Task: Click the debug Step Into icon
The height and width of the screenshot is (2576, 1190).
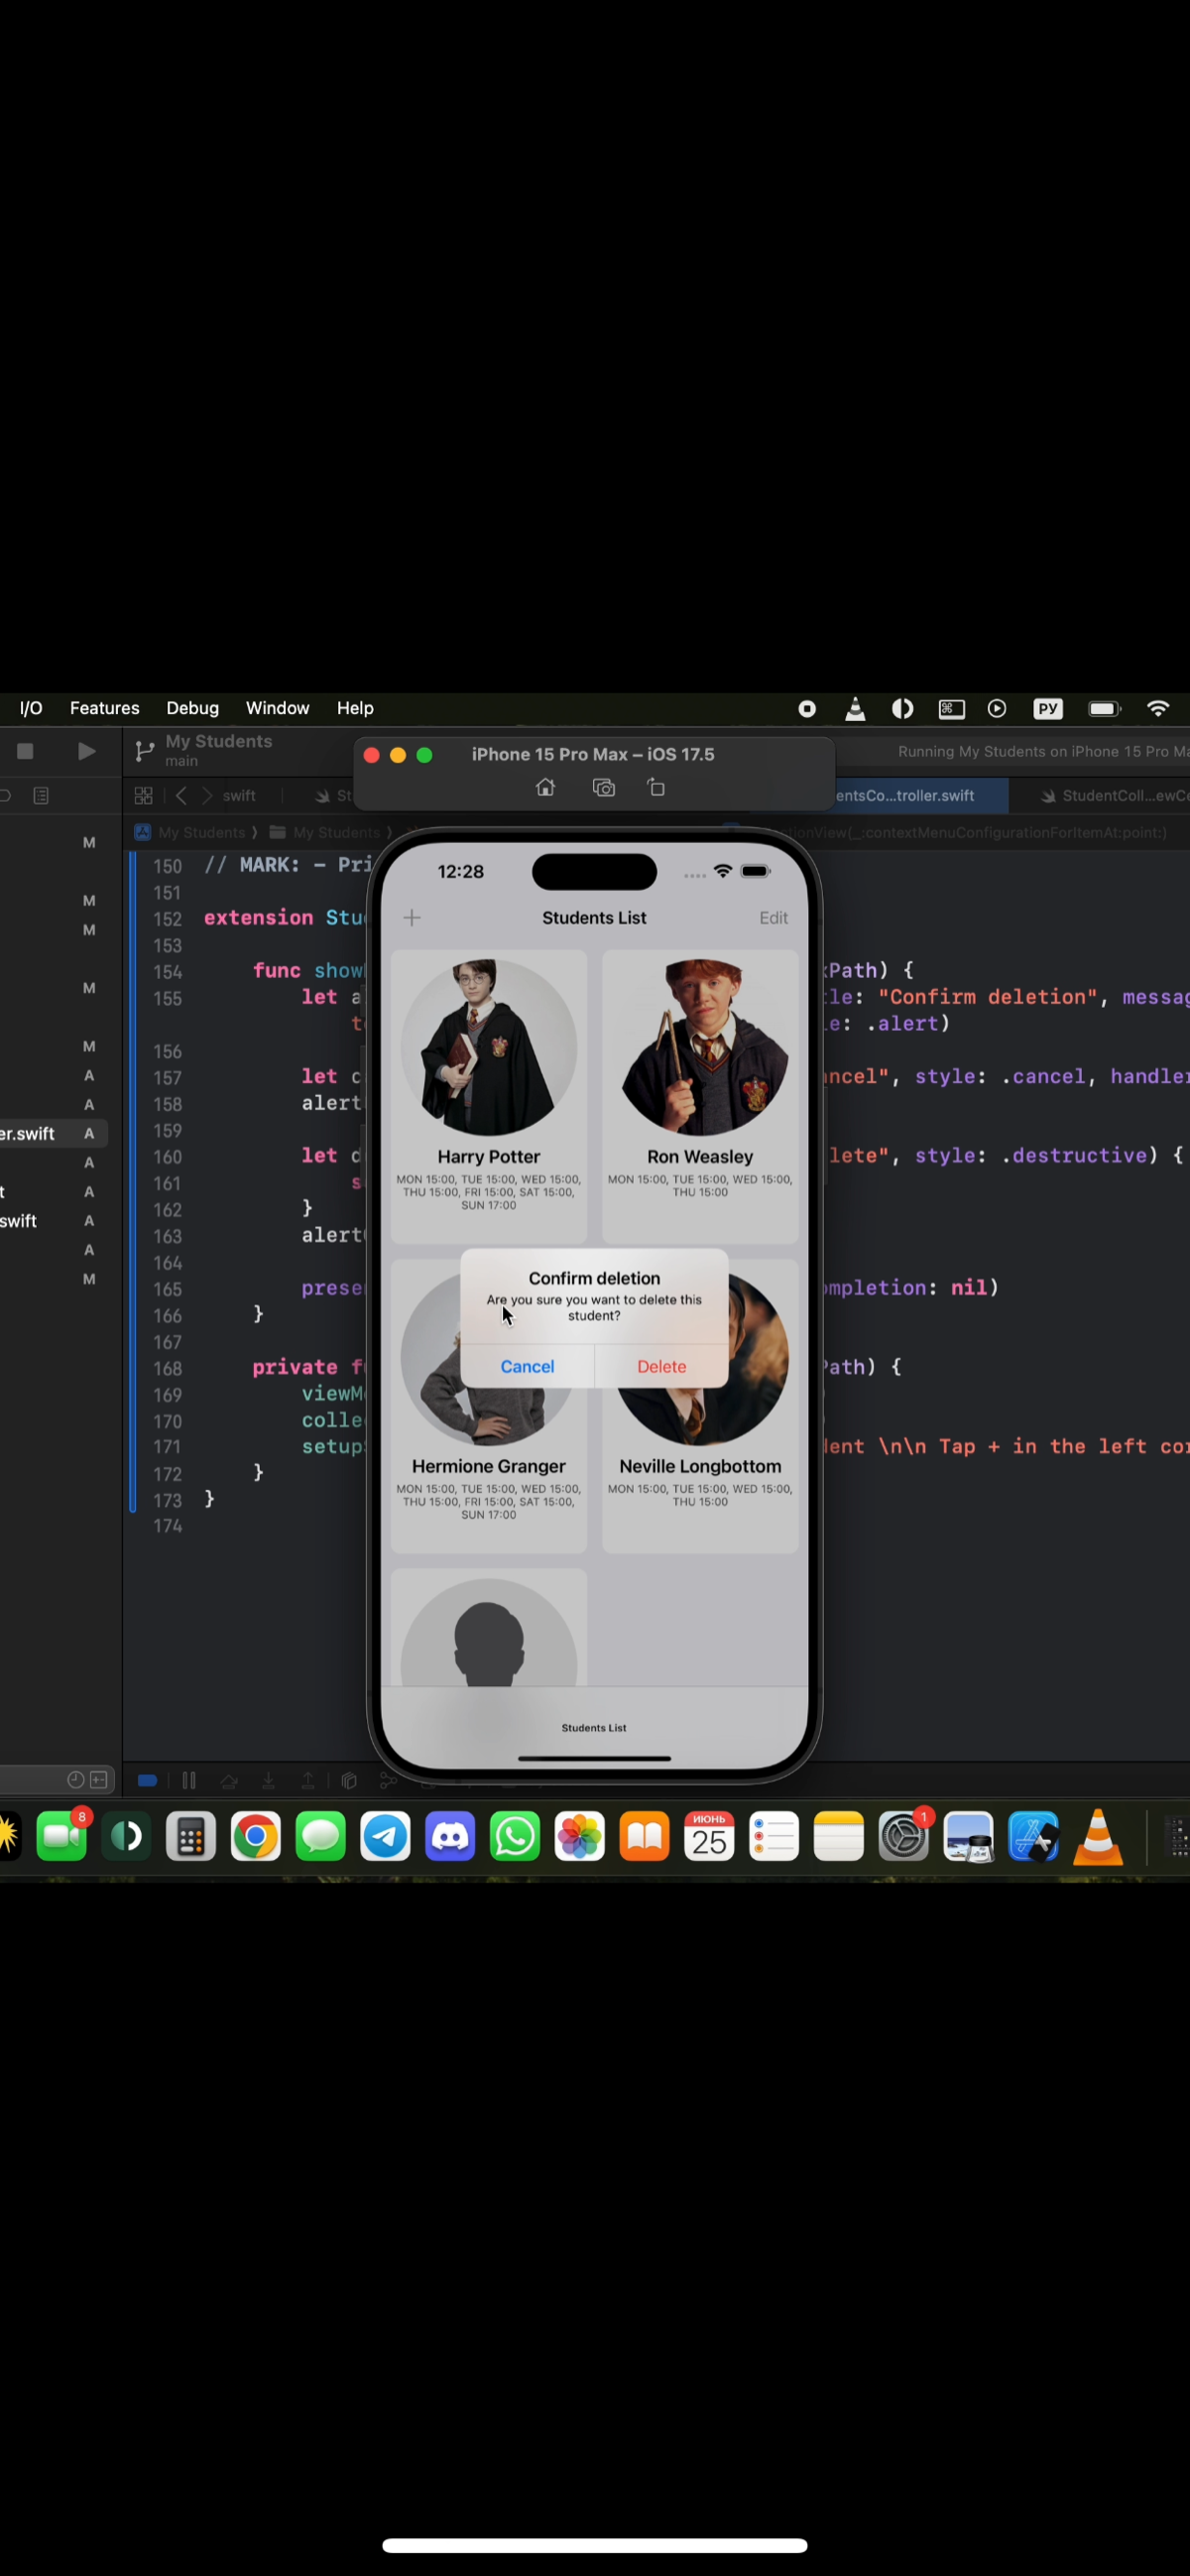Action: [x=268, y=1780]
